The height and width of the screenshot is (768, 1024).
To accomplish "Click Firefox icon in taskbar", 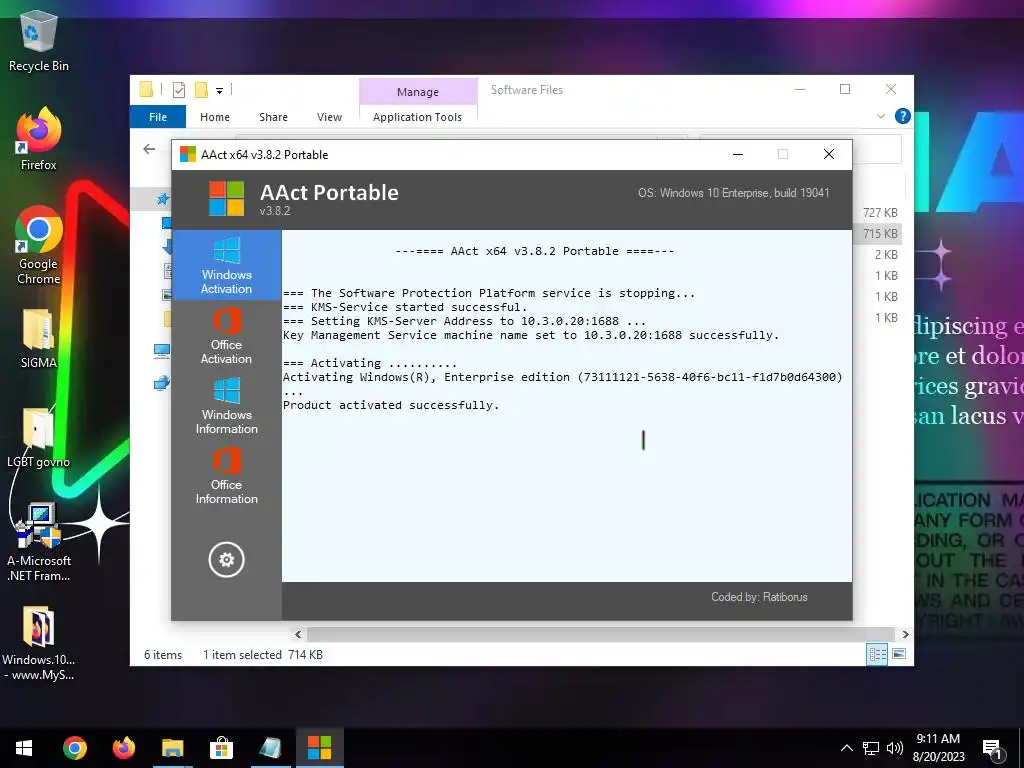I will point(123,748).
